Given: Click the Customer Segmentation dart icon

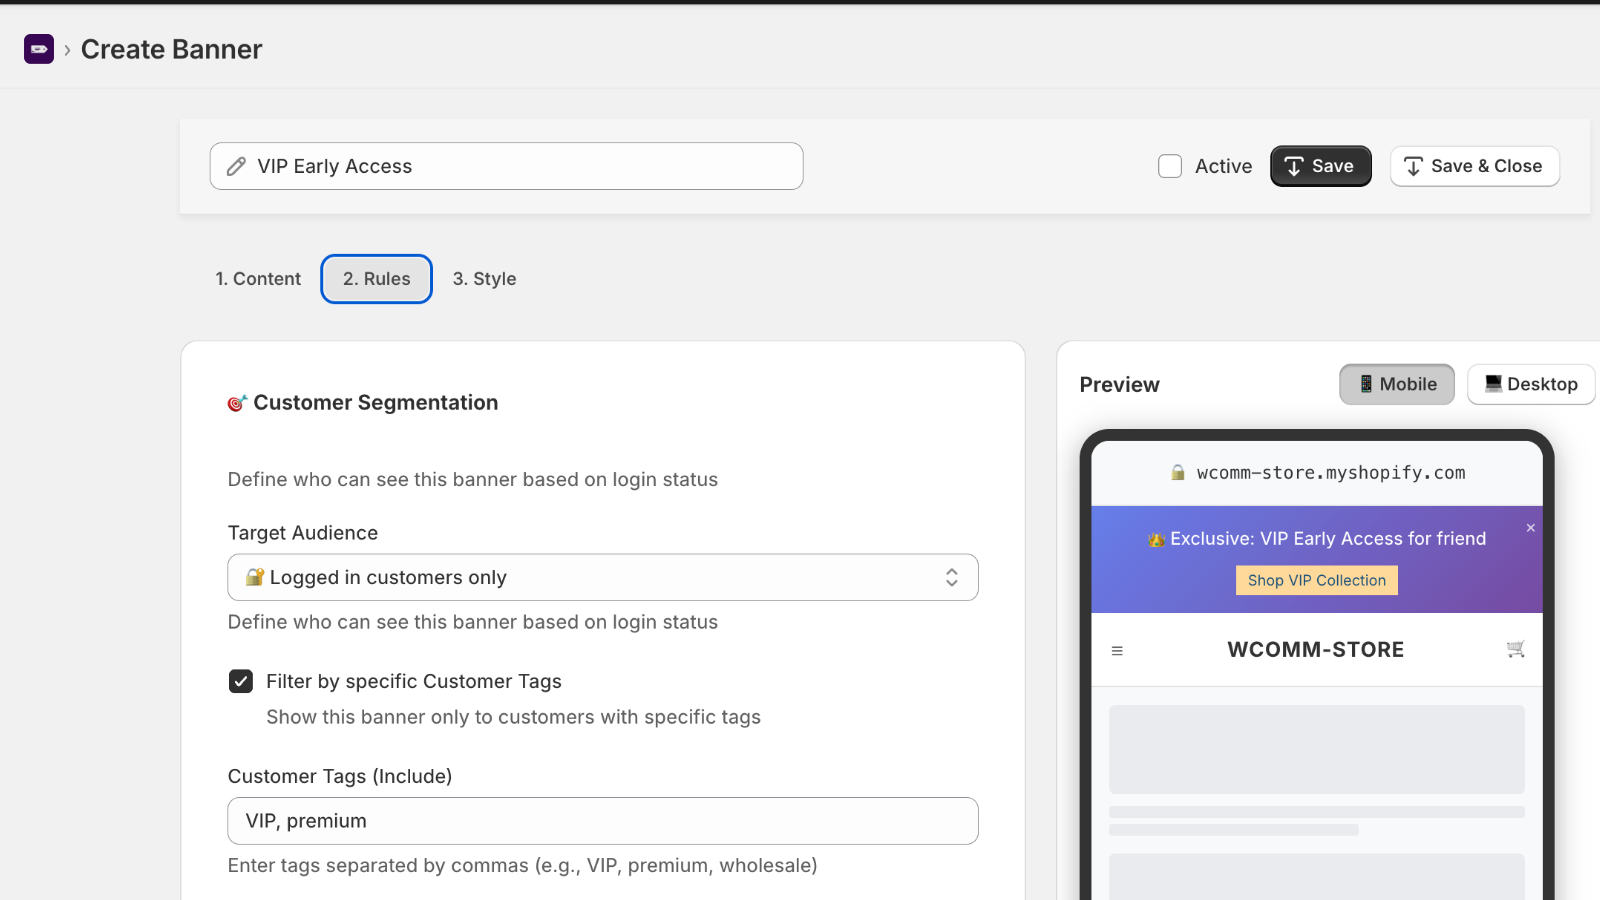Looking at the screenshot, I should pos(236,402).
